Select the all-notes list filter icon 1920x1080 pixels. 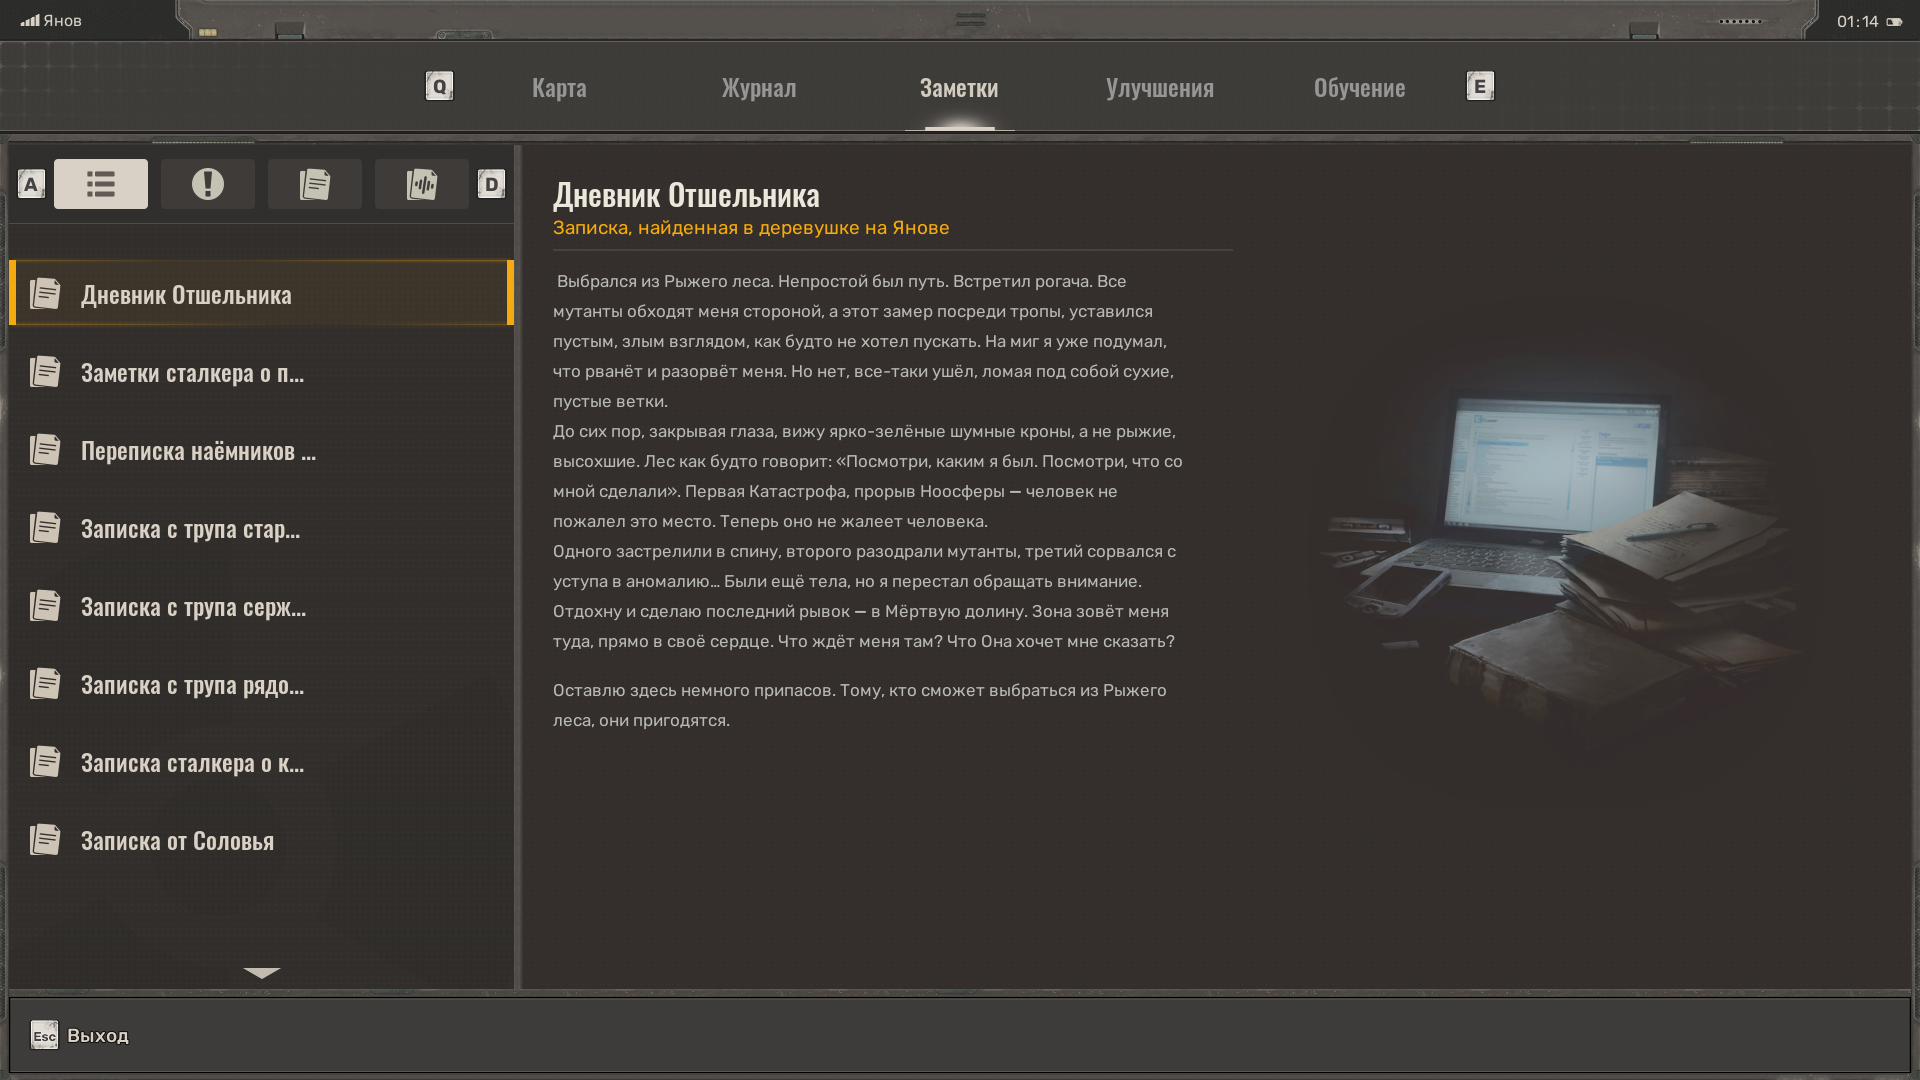click(x=100, y=184)
